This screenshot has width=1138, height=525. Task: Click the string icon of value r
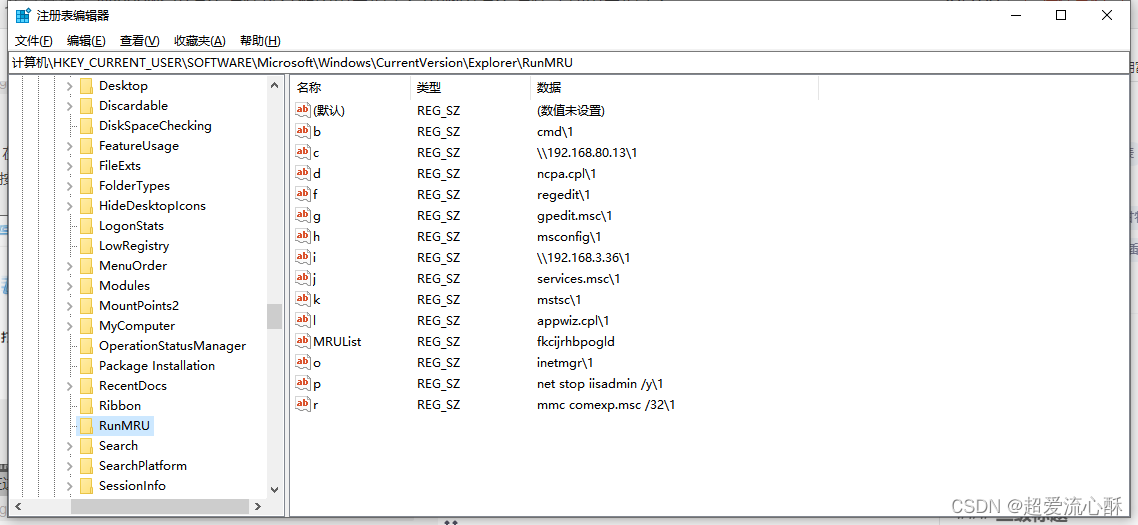pos(303,404)
